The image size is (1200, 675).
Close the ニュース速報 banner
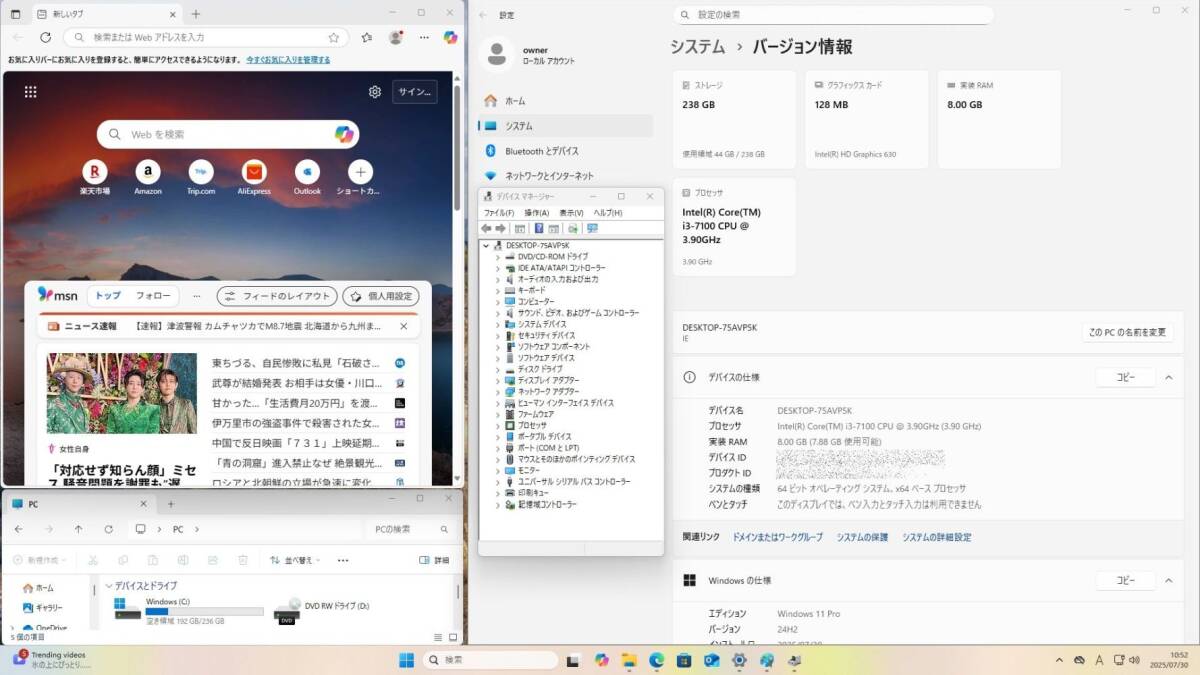click(404, 326)
